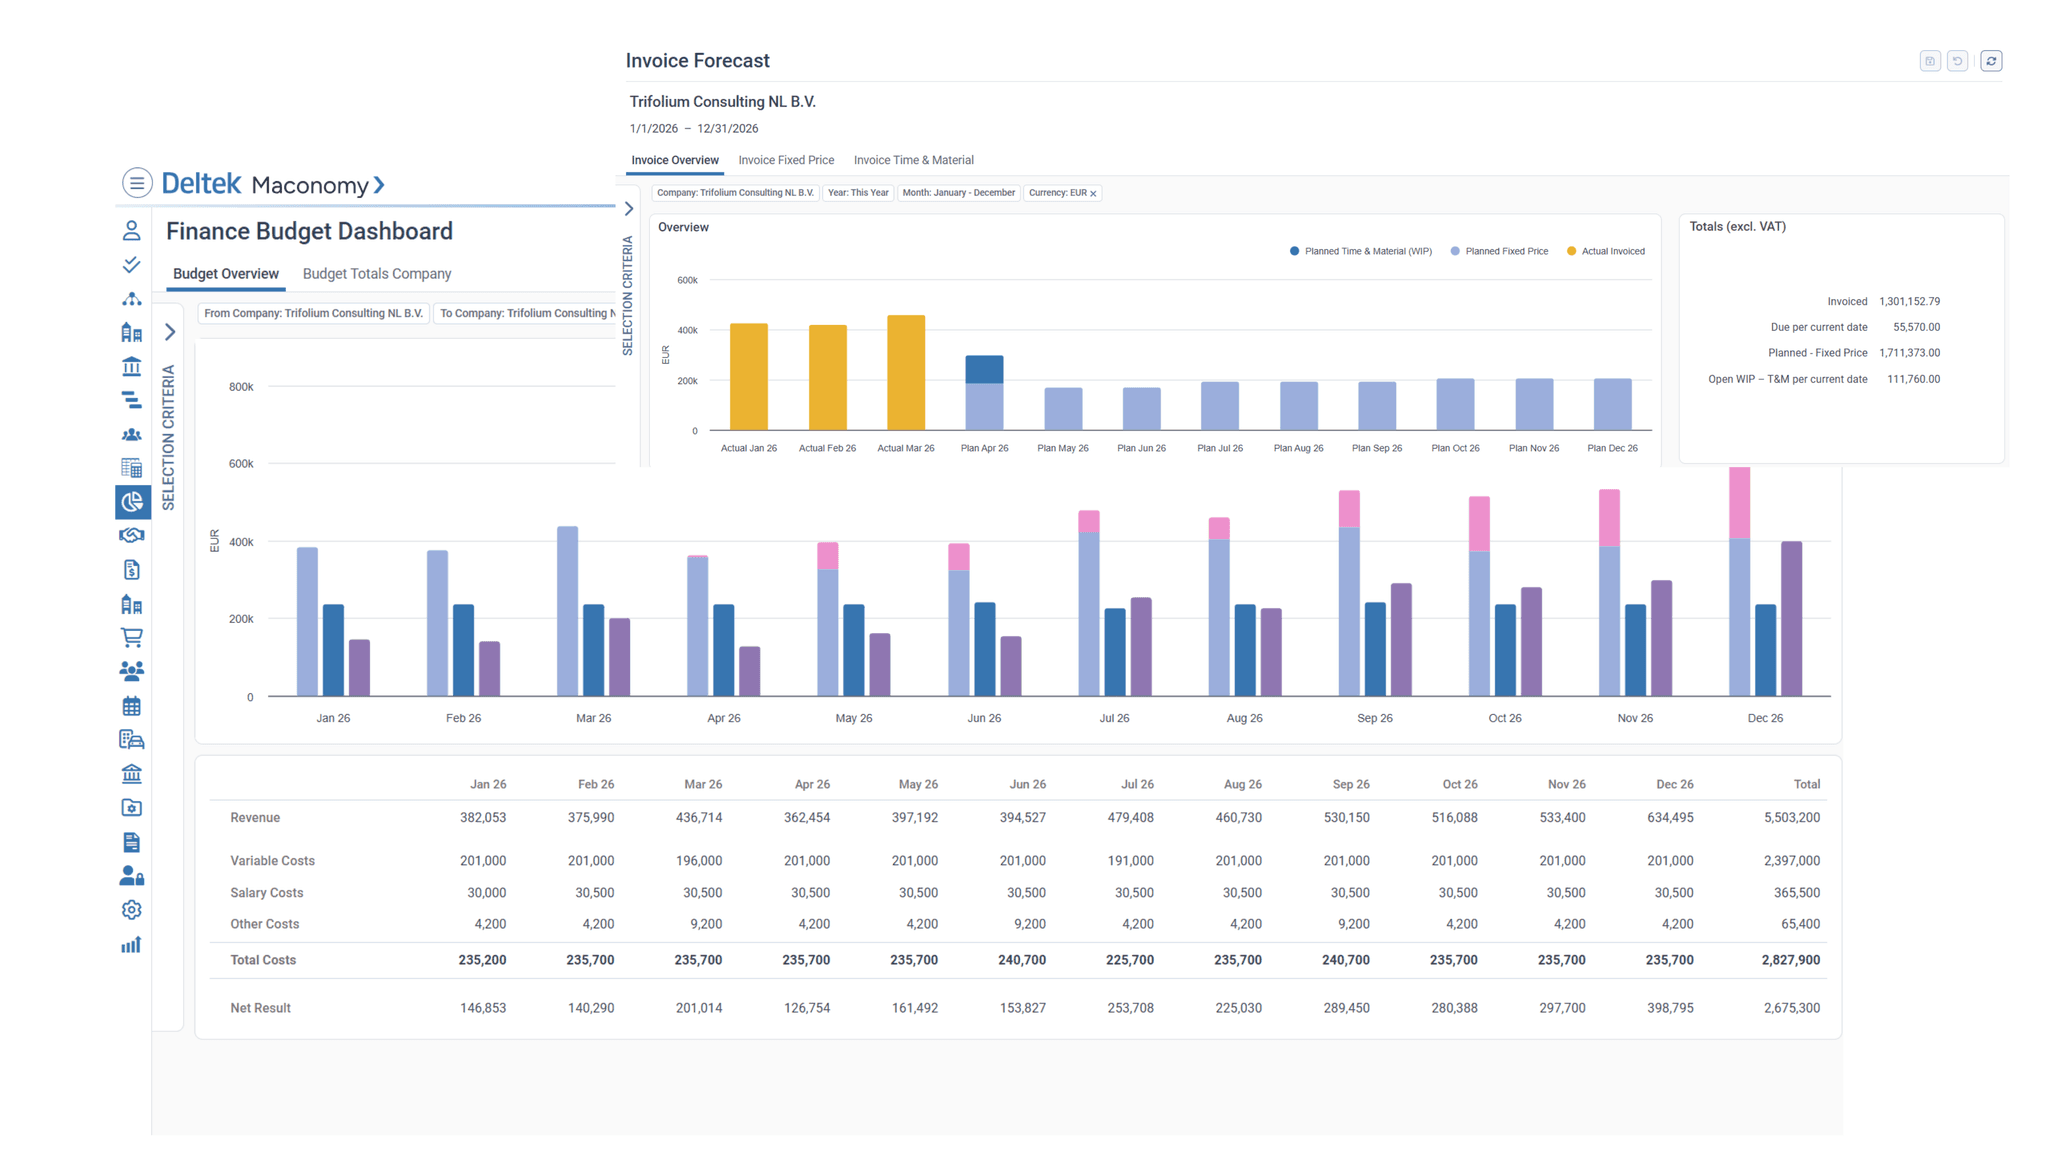
Task: Click the undo/revert icon in Invoice Forecast
Action: point(1957,61)
